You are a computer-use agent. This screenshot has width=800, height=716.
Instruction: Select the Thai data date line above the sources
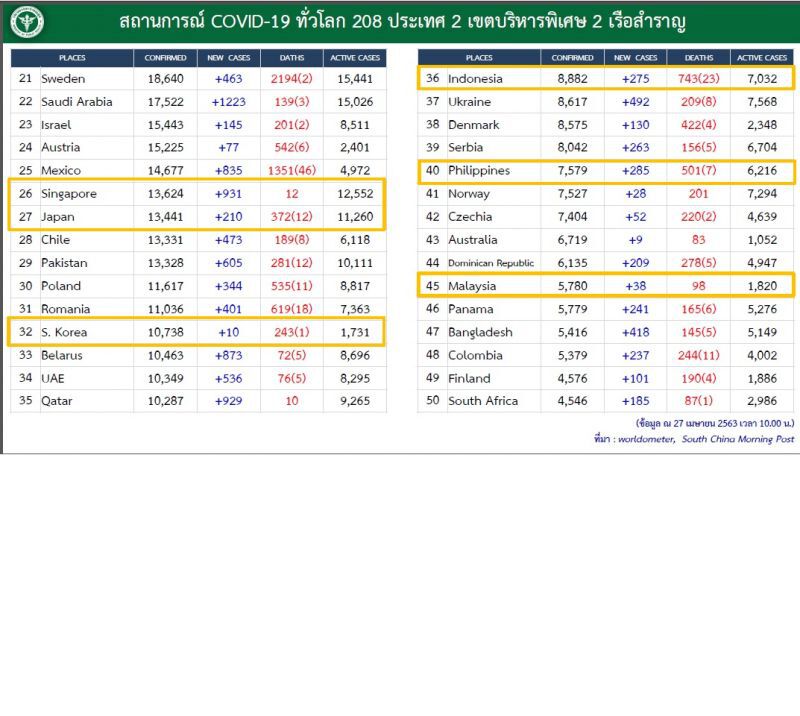click(x=715, y=423)
